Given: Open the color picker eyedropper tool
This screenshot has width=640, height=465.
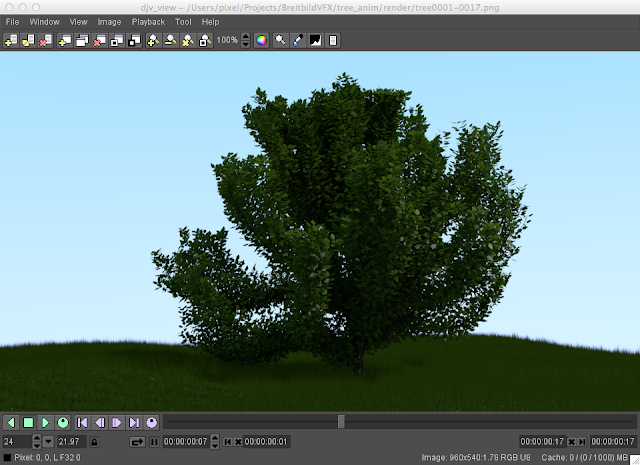Looking at the screenshot, I should [298, 40].
